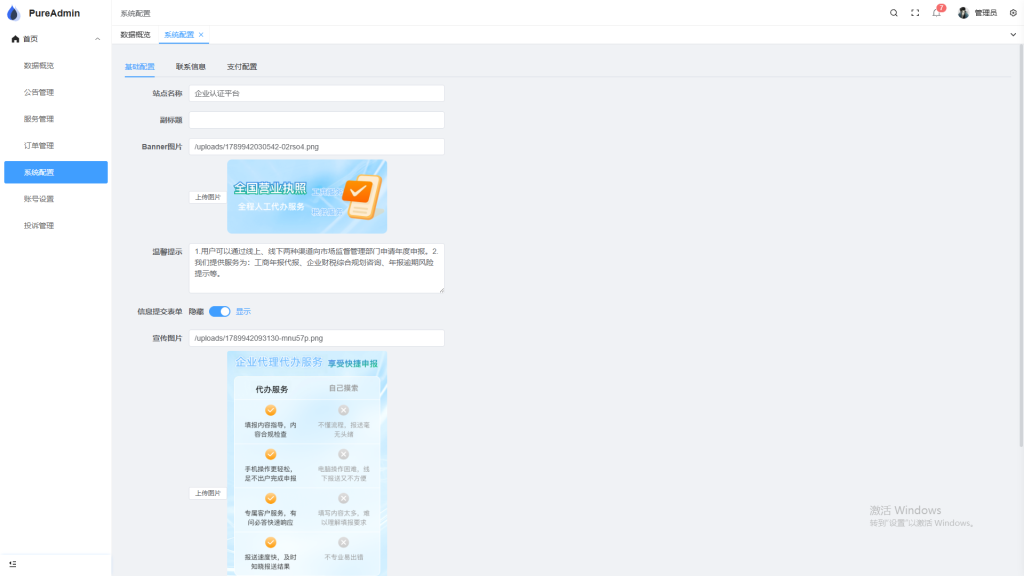Viewport: 1024px width, 576px height.
Task: Switch to the 数据概览 page tab
Action: (135, 35)
